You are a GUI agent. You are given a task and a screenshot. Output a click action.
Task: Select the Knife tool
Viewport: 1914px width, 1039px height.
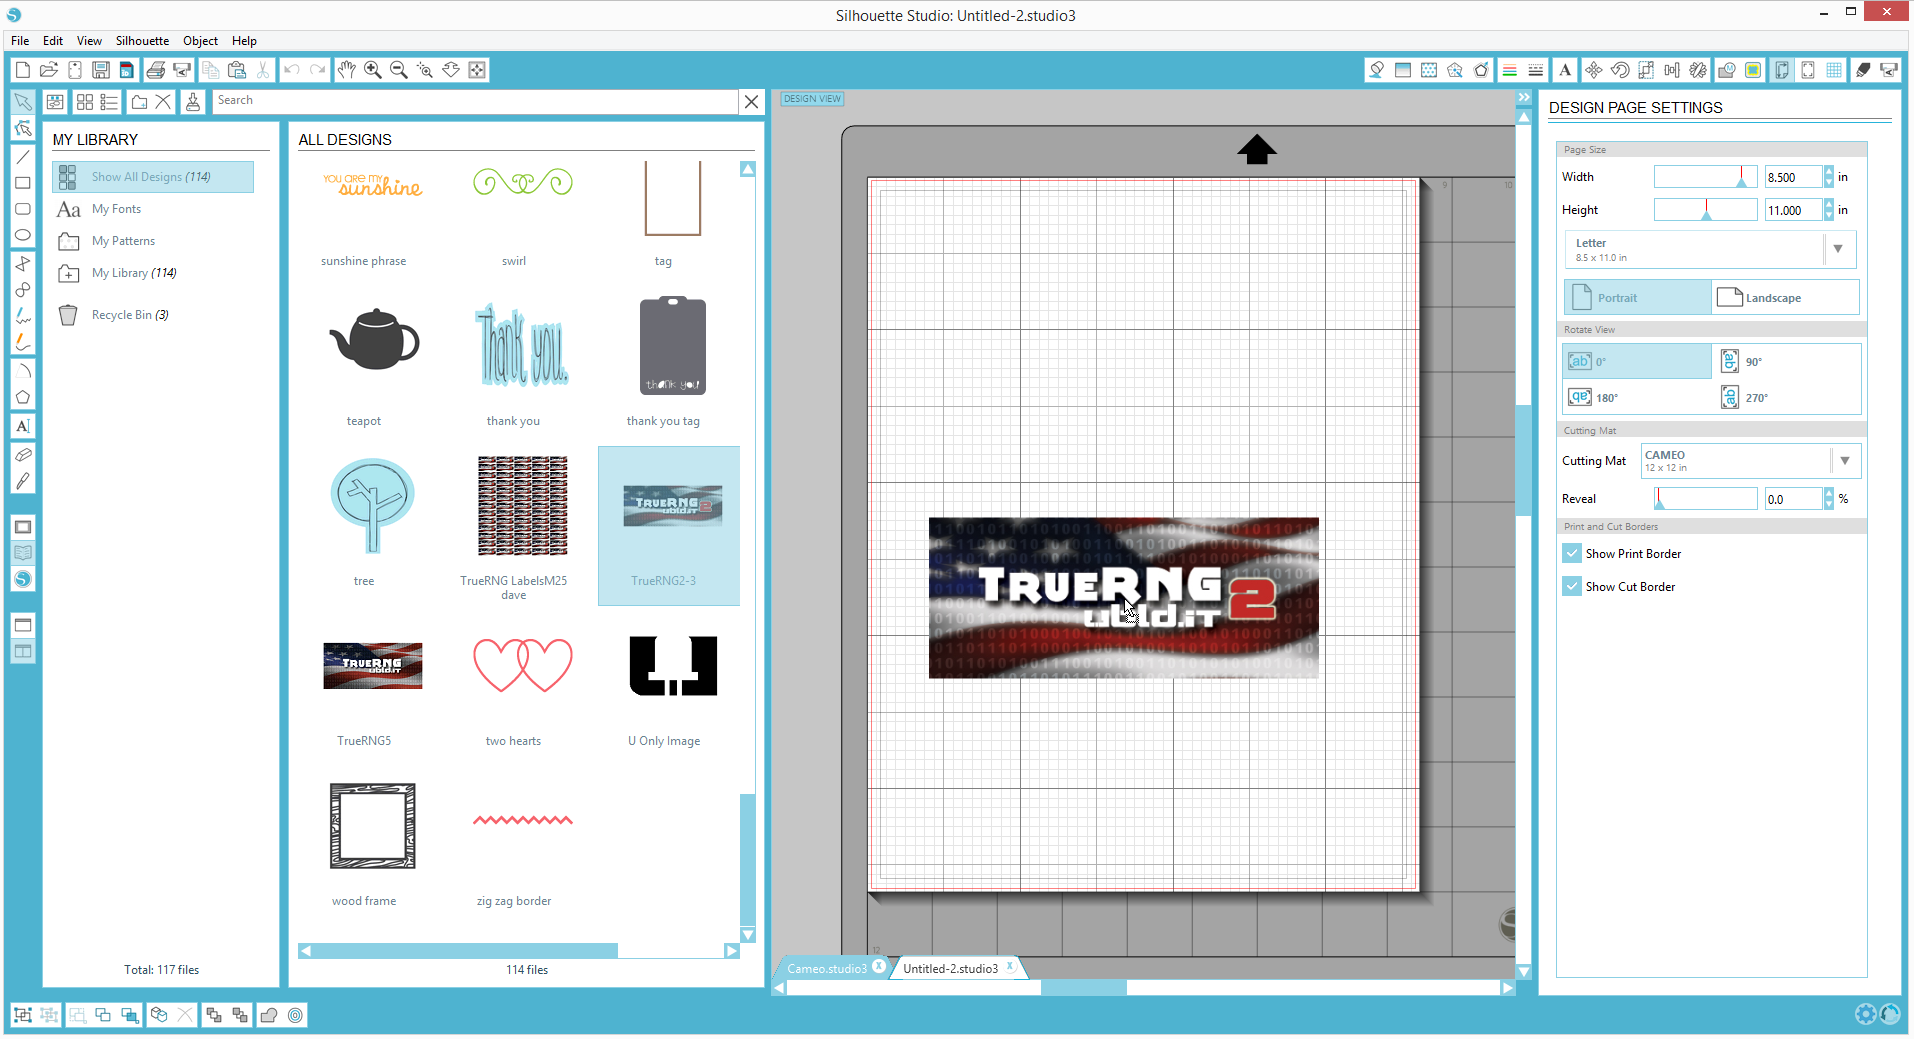point(23,481)
